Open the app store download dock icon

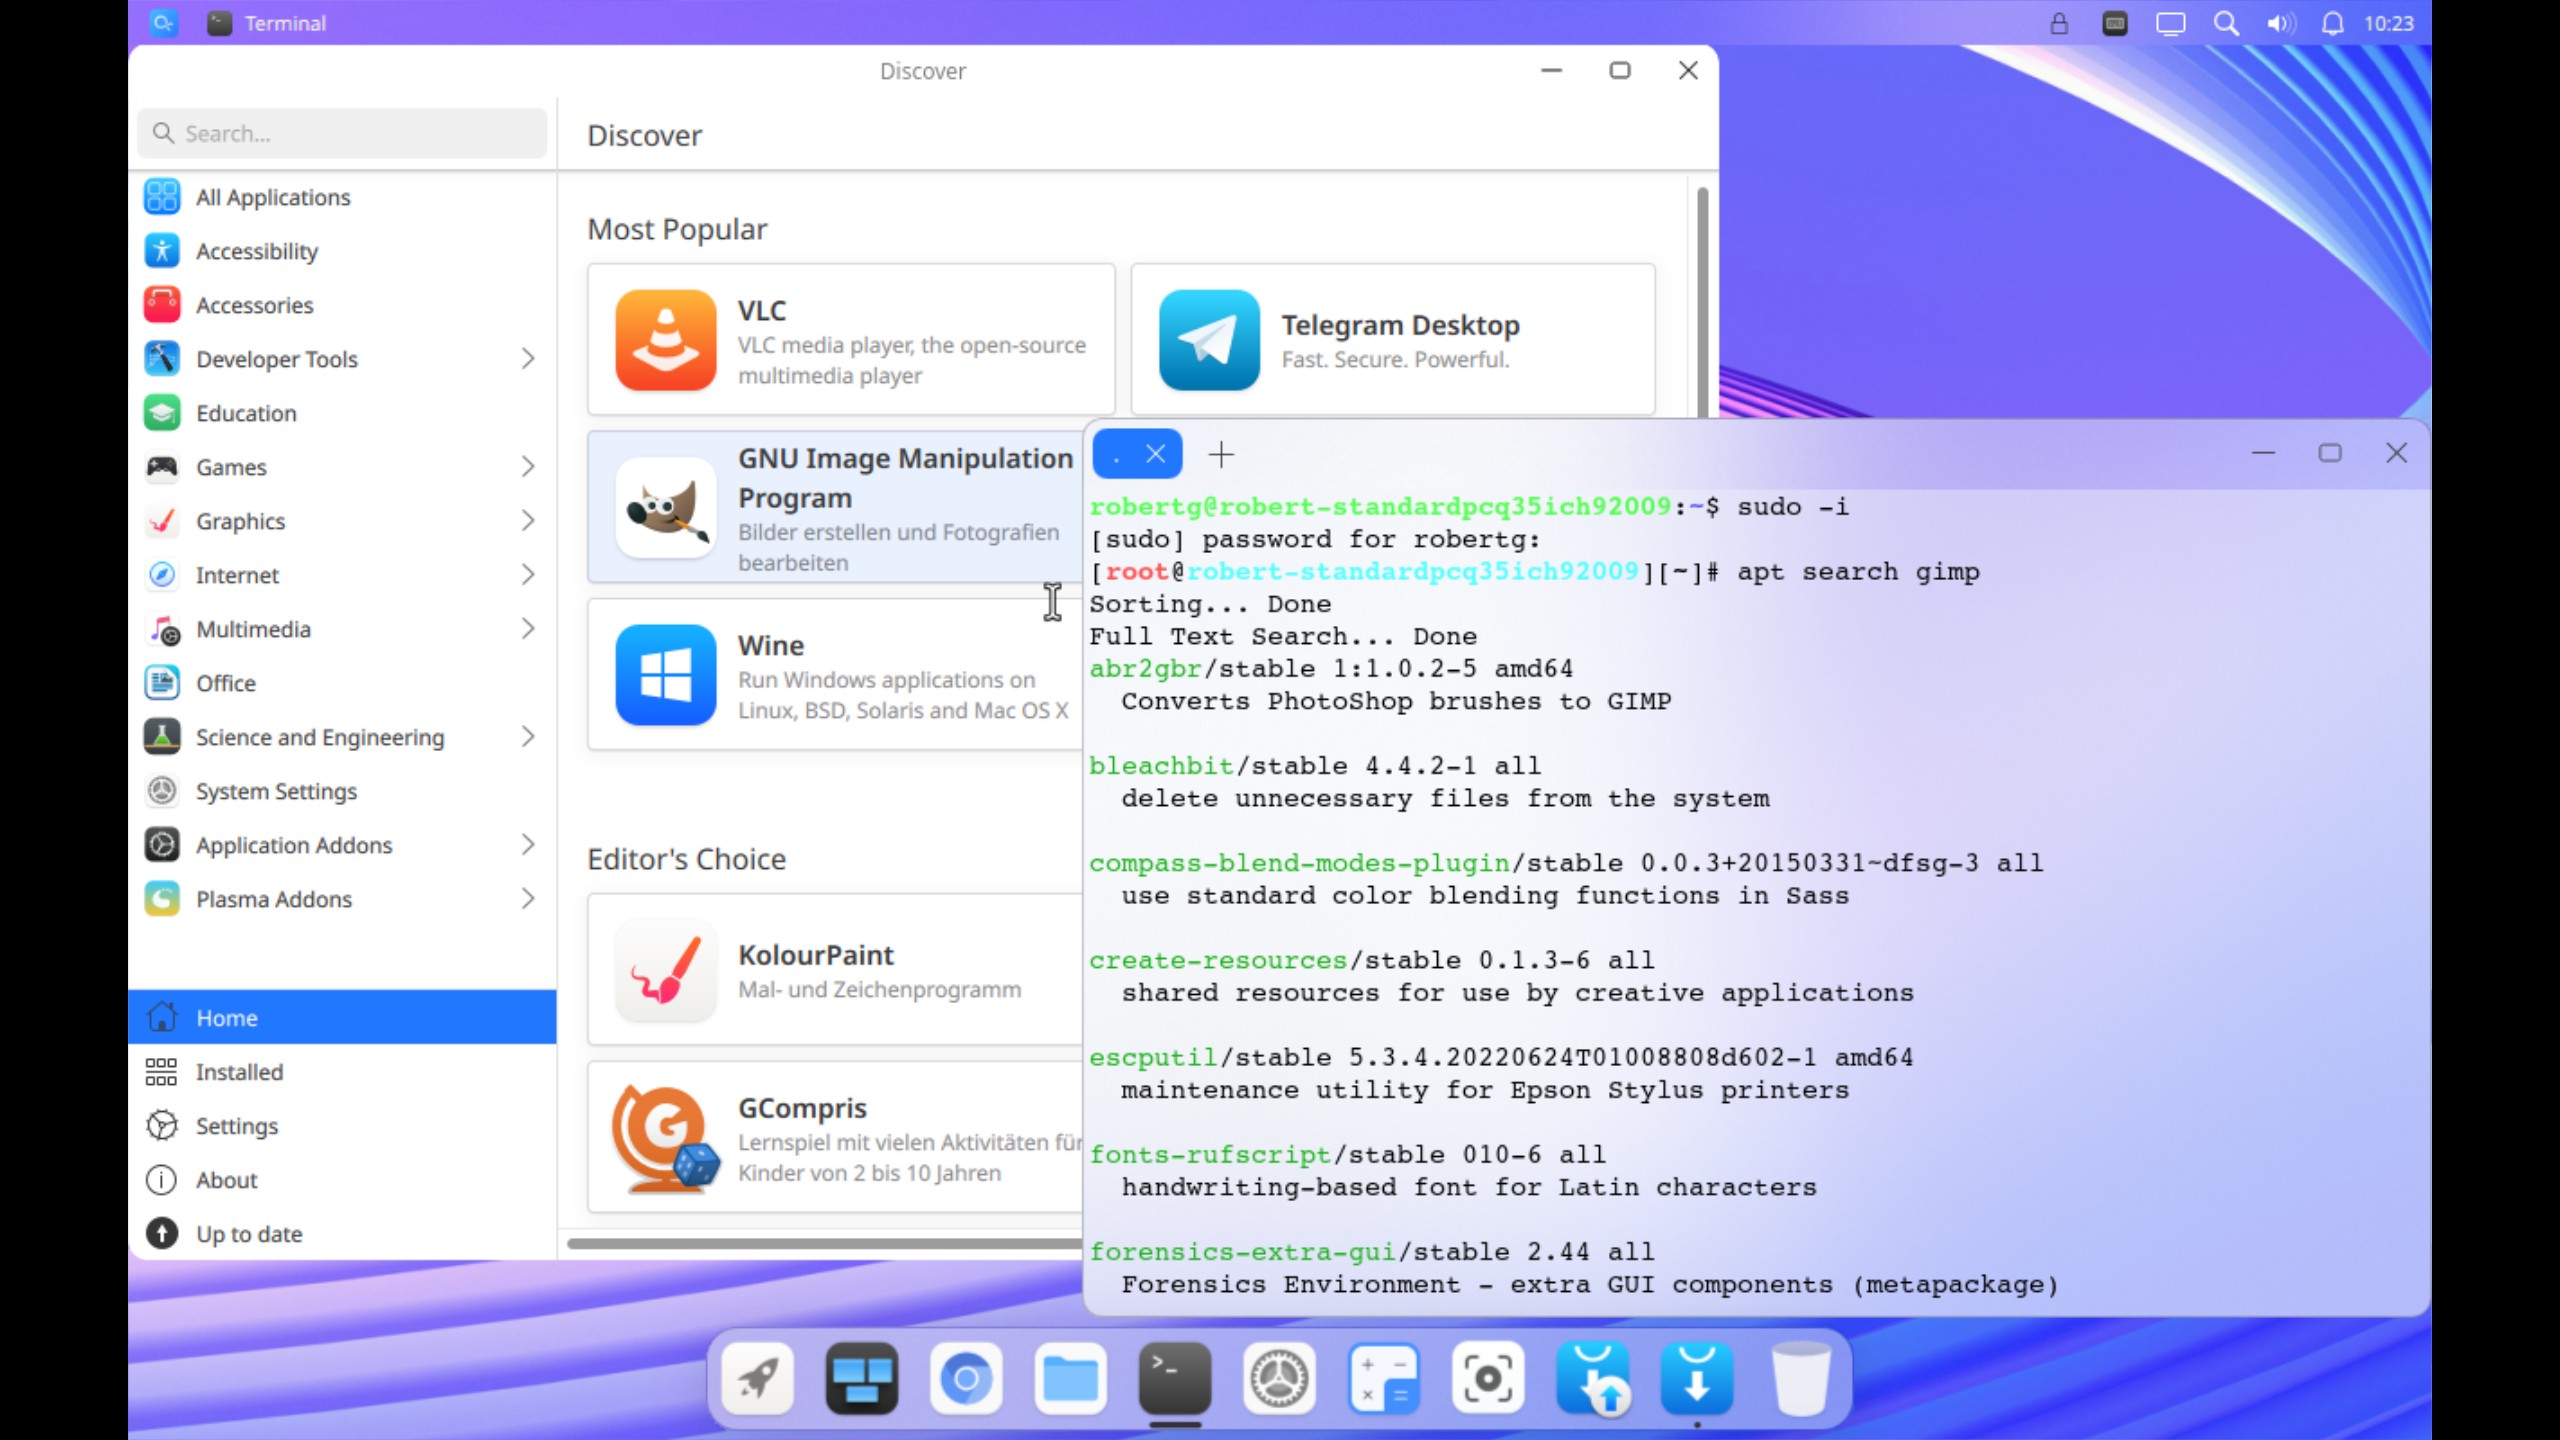coord(1697,1379)
